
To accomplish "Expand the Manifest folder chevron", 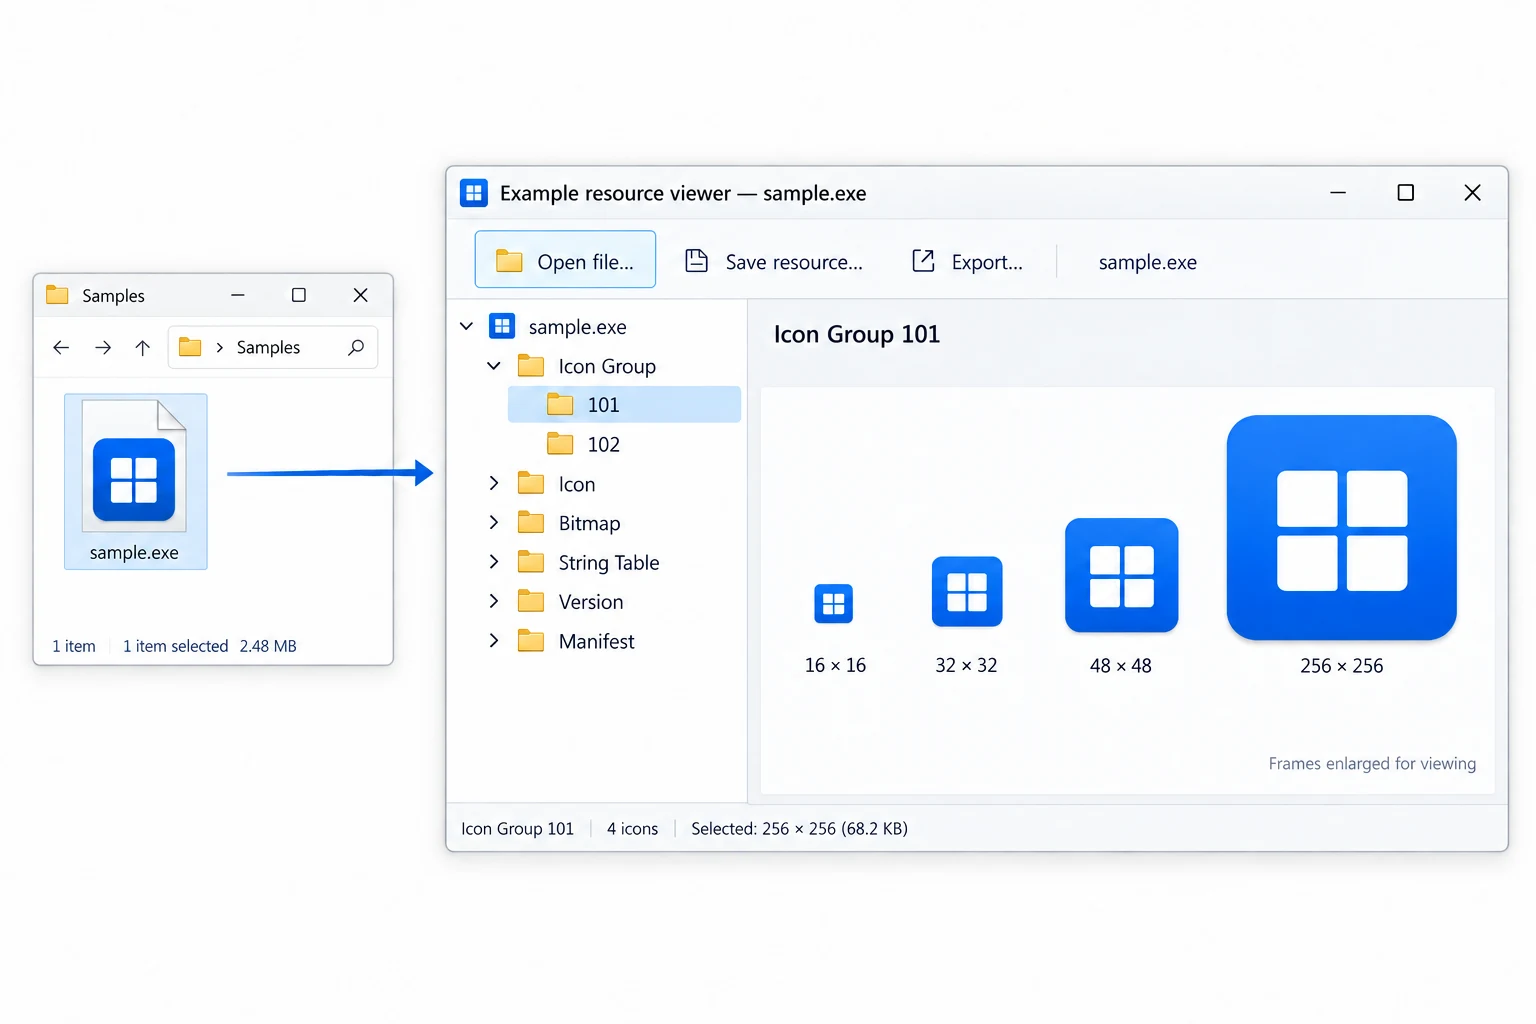I will (493, 641).
